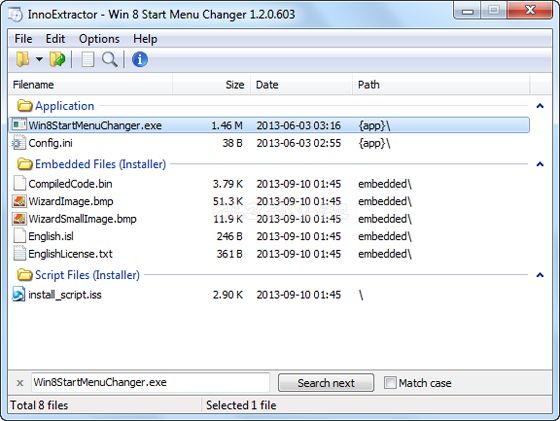Select the WizardImage.bmp image icon
This screenshot has width=560, height=421.
[x=19, y=201]
